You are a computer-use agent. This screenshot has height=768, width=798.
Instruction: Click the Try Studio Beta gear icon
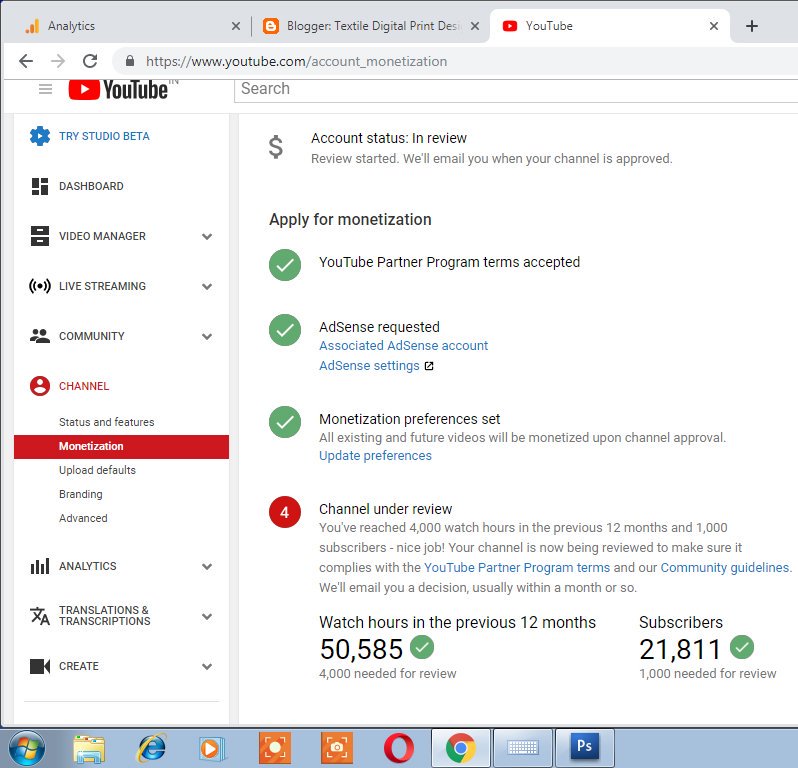click(x=40, y=136)
